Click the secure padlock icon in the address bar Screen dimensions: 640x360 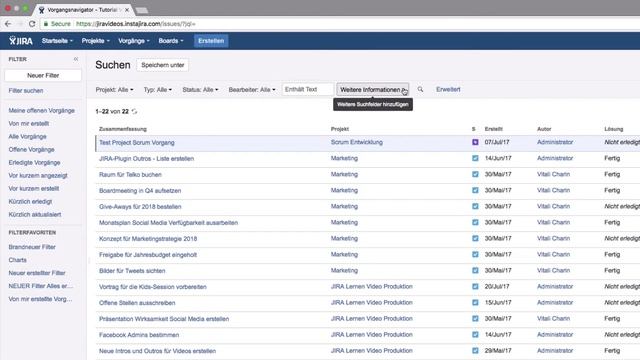(46, 24)
